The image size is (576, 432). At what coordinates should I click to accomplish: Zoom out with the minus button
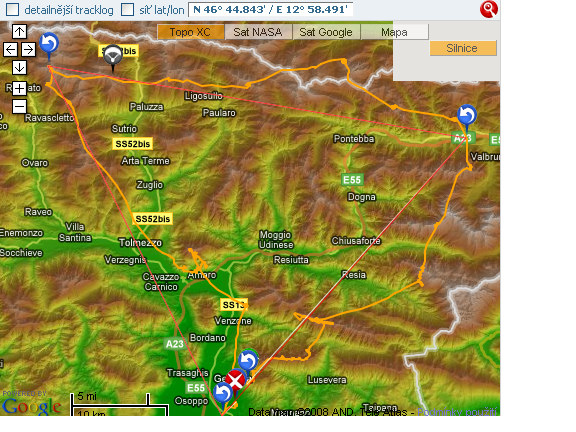tap(19, 107)
